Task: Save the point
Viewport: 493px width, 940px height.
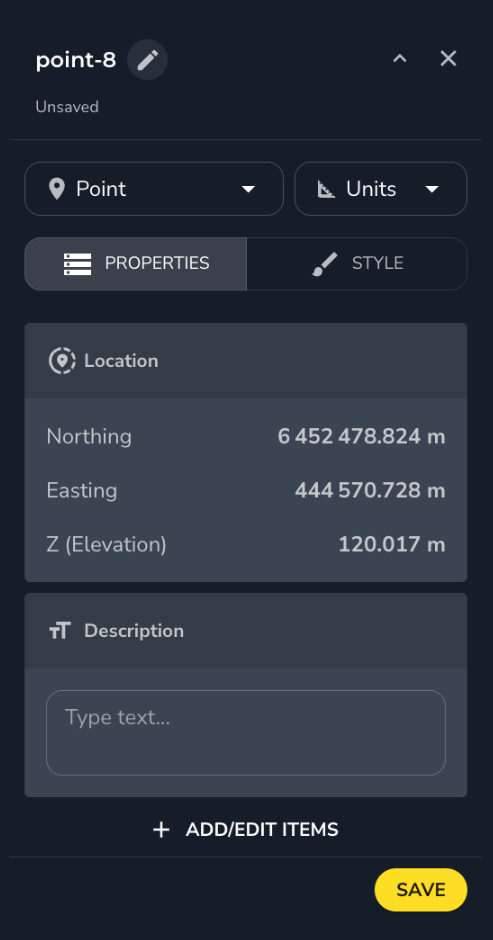Action: pos(420,890)
